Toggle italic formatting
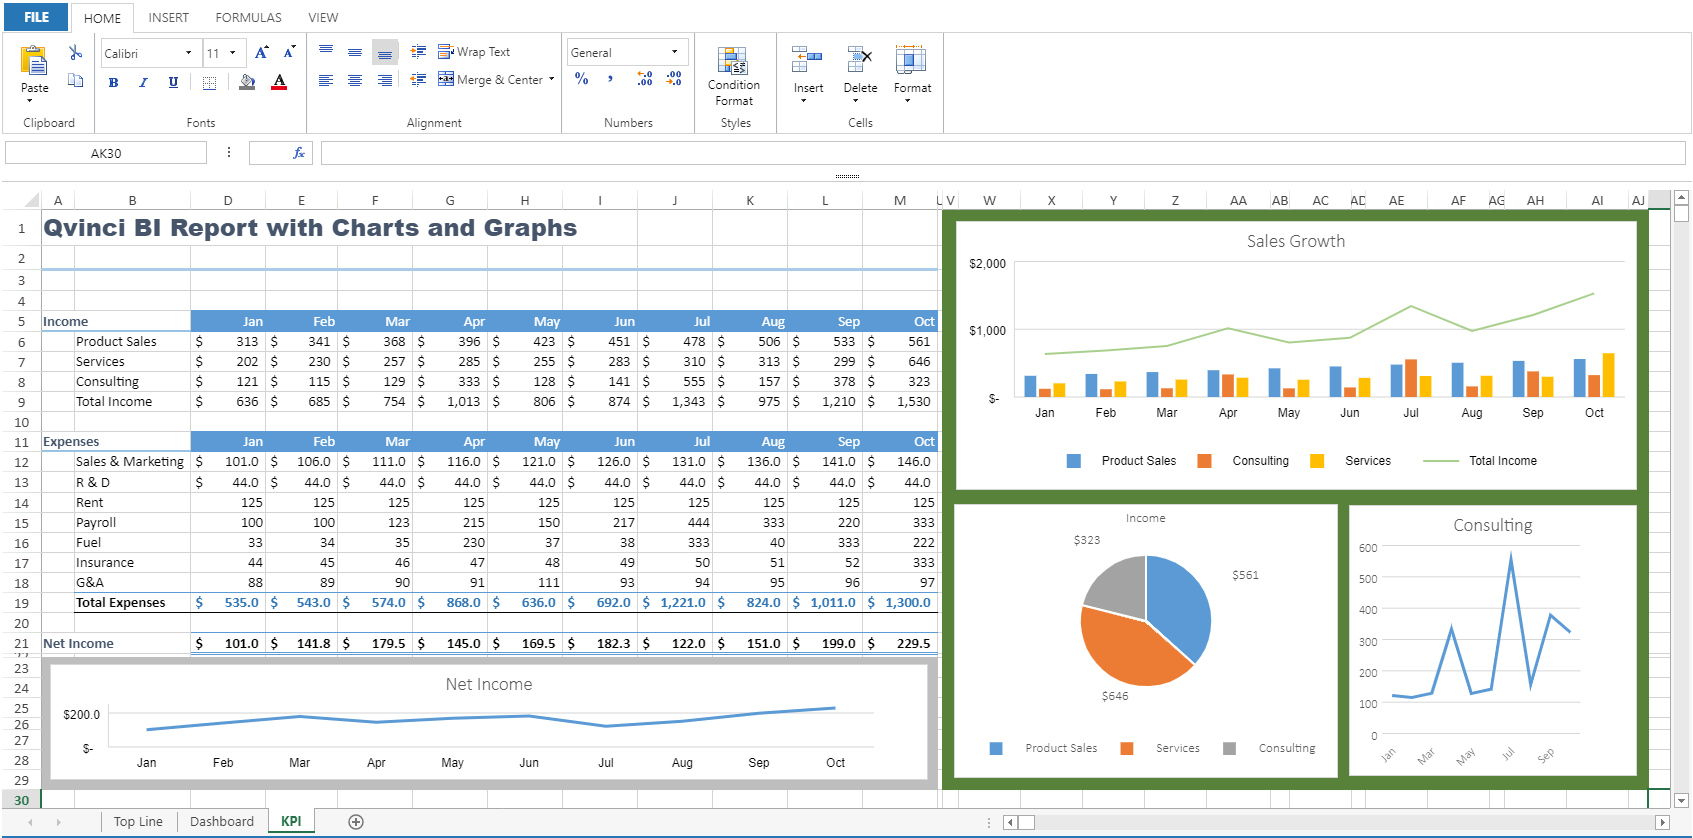Image resolution: width=1693 pixels, height=838 pixels. tap(143, 83)
